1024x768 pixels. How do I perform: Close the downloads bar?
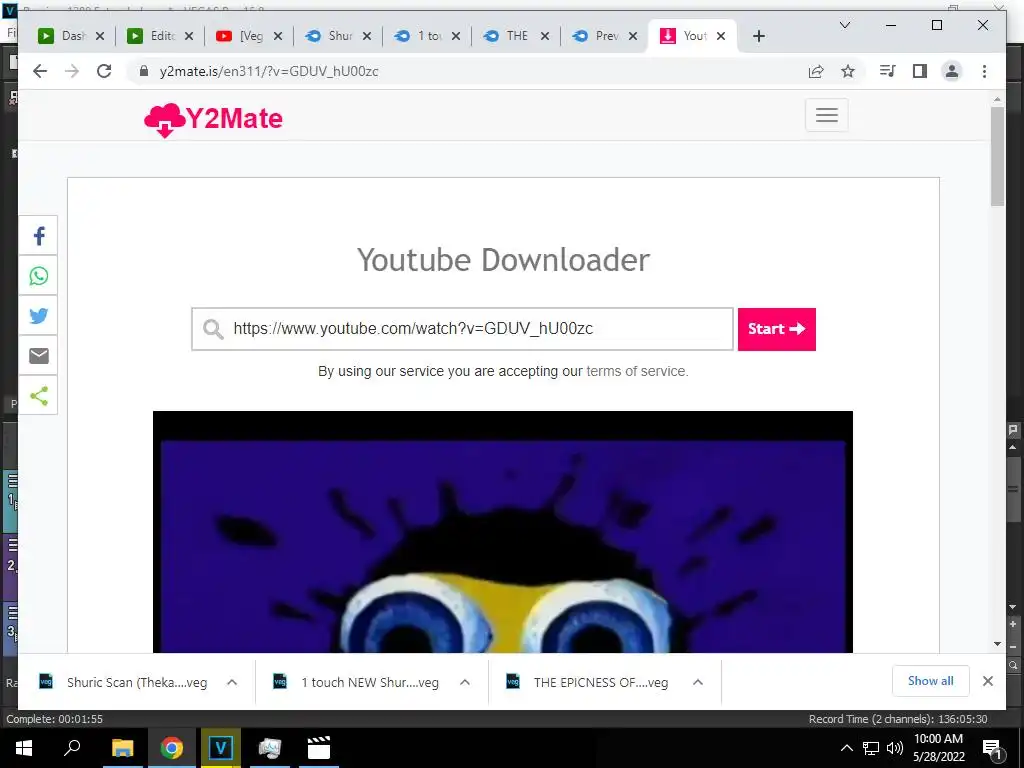987,681
